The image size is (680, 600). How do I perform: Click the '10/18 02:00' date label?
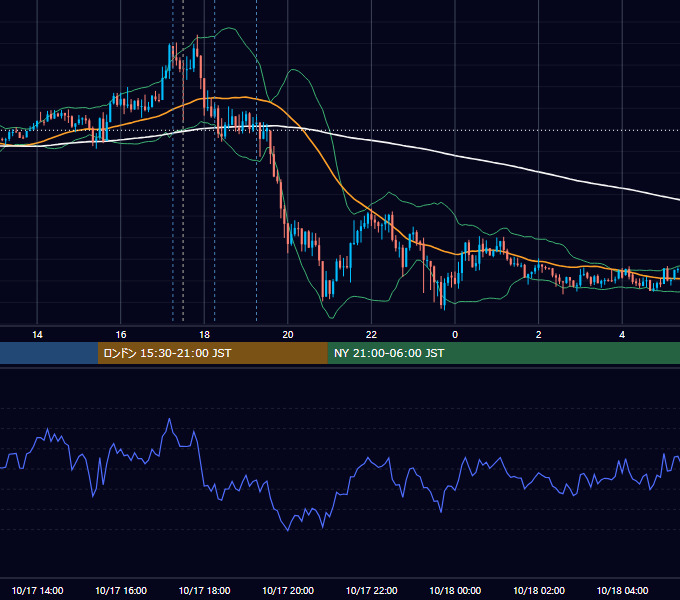tap(539, 590)
